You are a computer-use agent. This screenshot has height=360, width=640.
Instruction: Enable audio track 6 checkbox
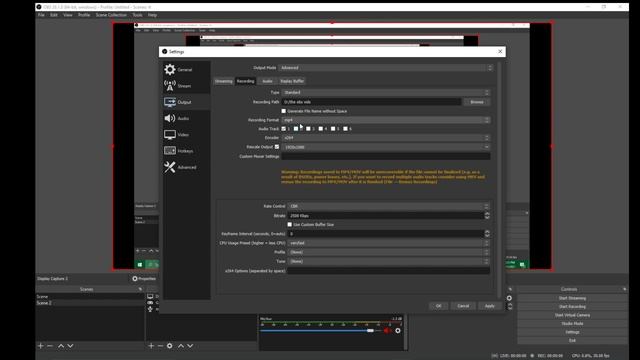pyautogui.click(x=345, y=129)
